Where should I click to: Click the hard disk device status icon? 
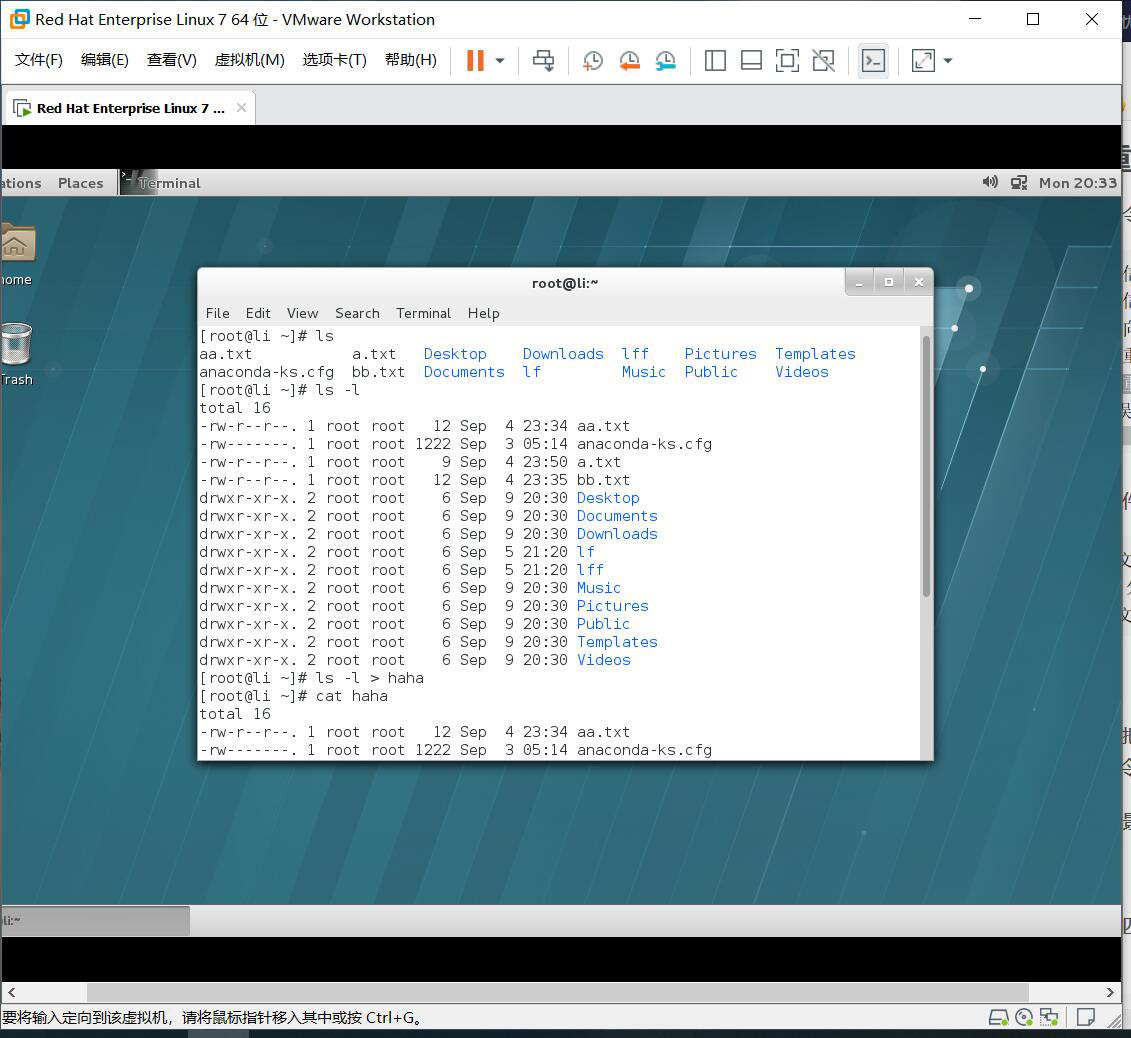(x=998, y=1018)
